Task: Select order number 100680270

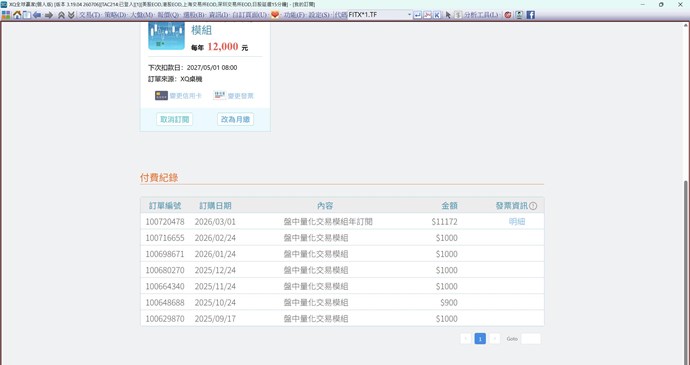Action: [x=165, y=270]
